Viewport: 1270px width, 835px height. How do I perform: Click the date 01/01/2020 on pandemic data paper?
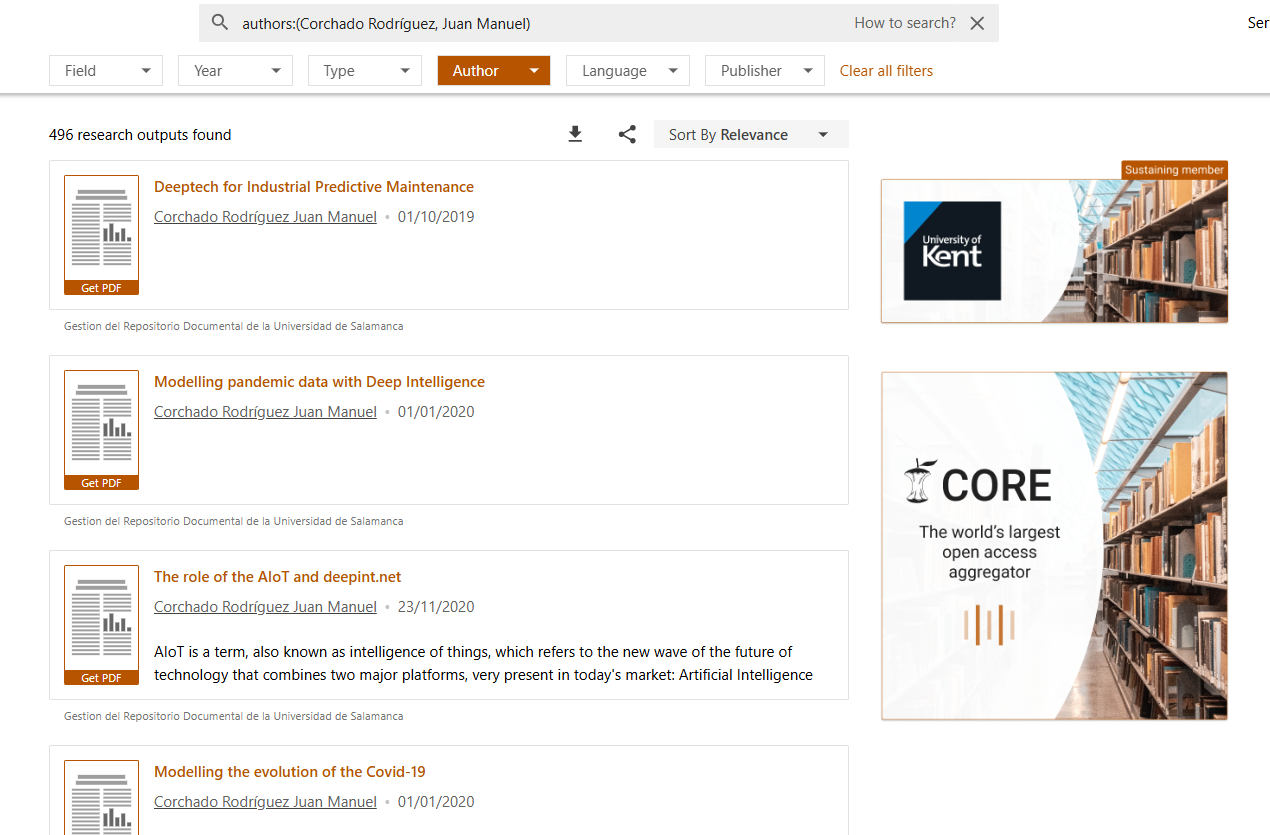coord(436,412)
